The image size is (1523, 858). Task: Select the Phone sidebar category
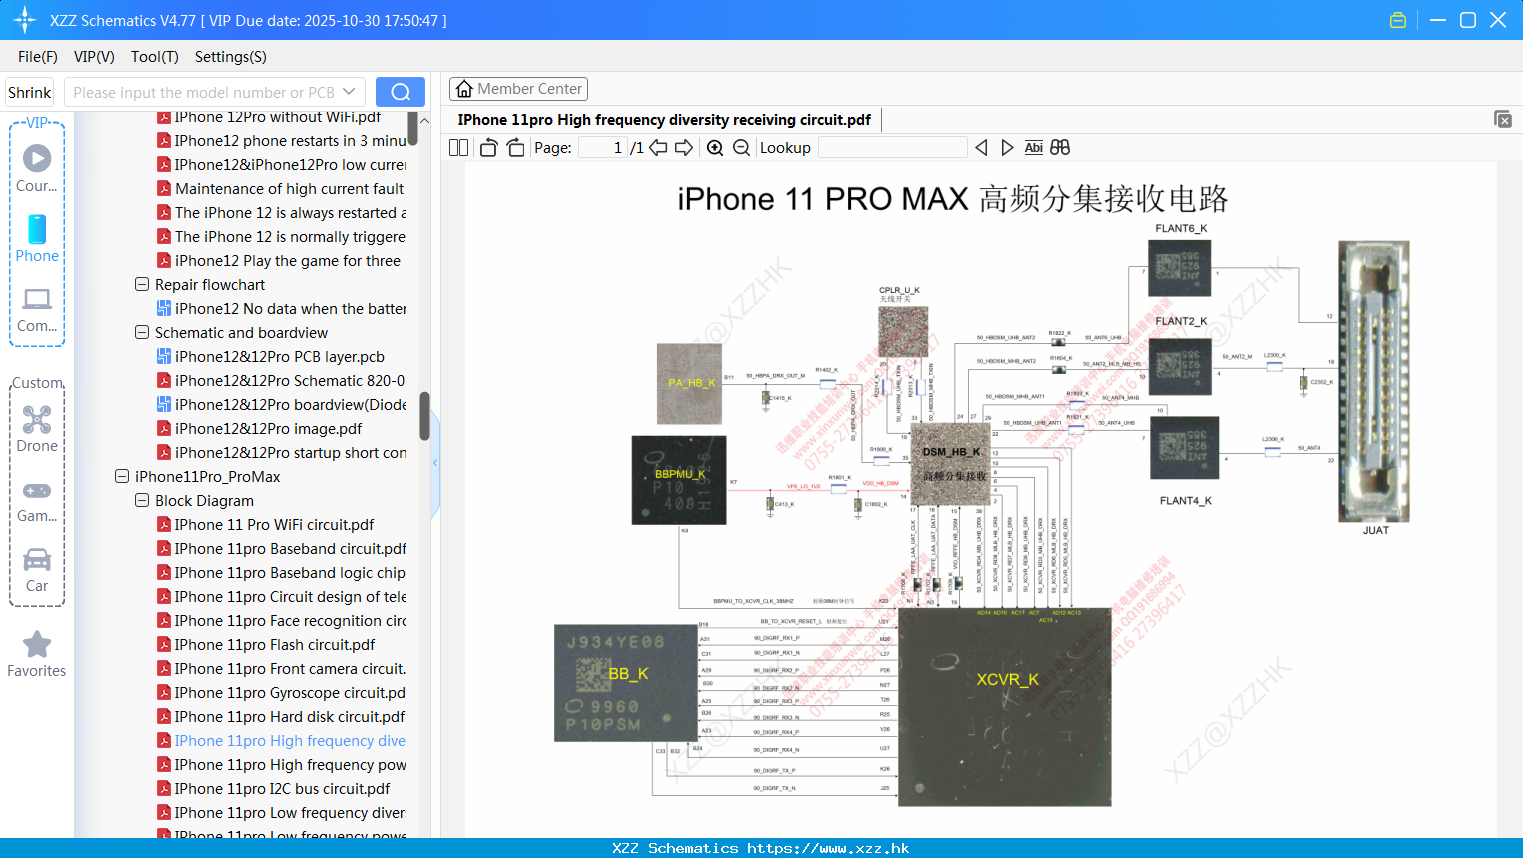tap(37, 238)
